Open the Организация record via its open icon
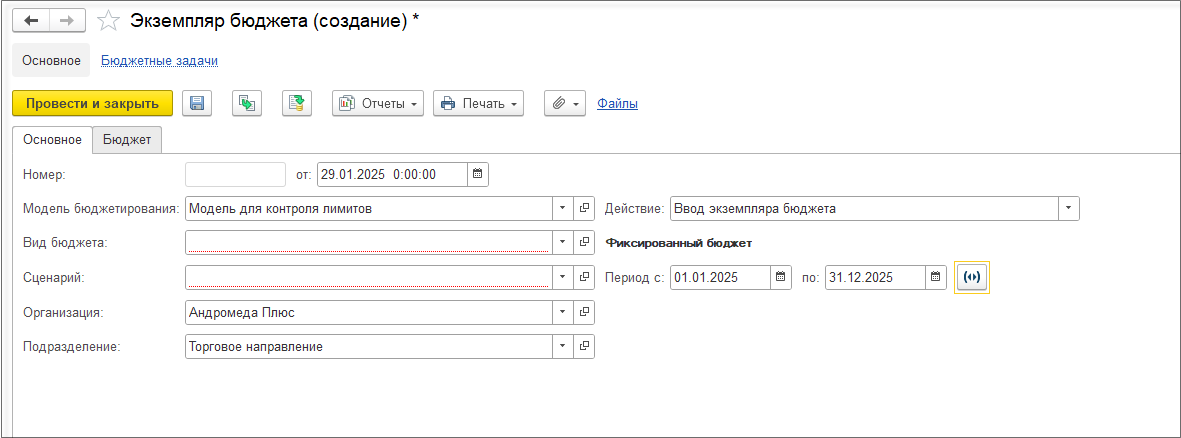The image size is (1181, 438). coord(584,312)
